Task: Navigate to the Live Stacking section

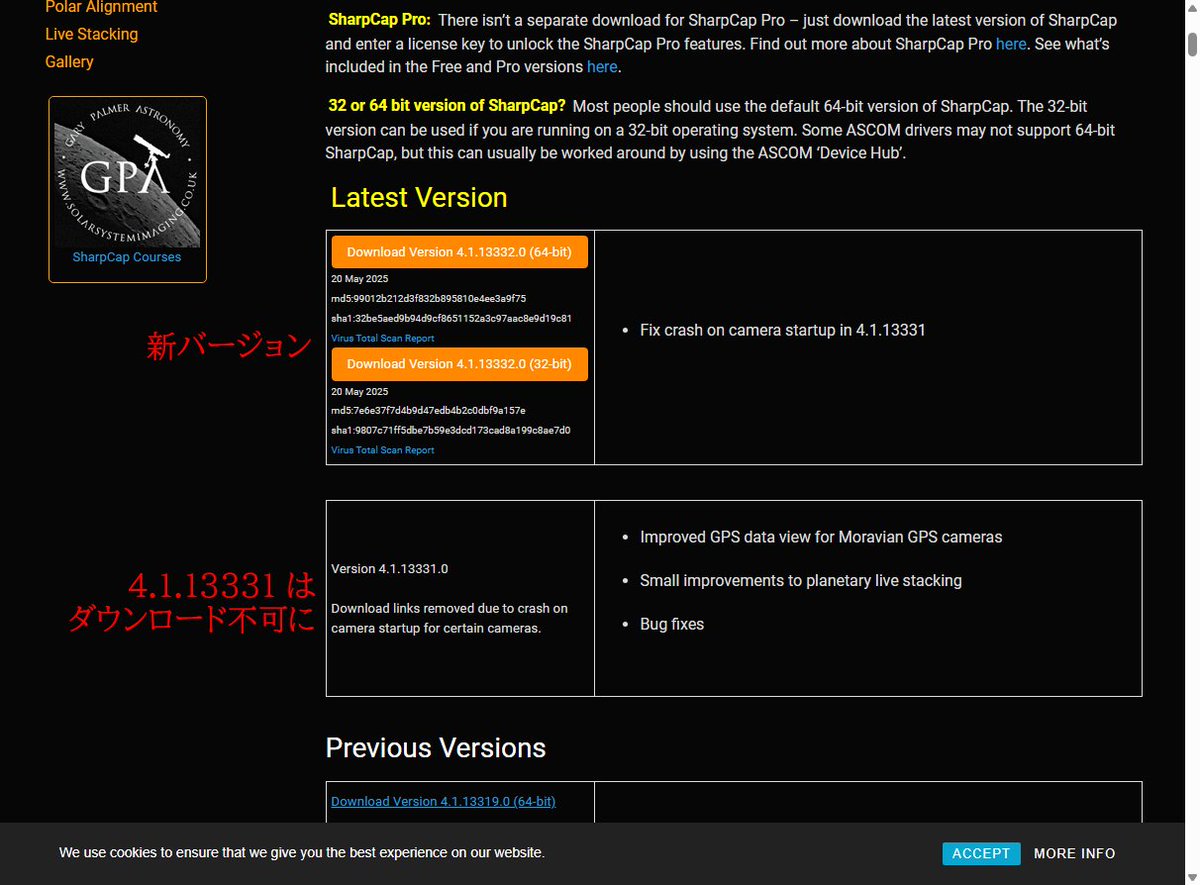Action: point(91,33)
